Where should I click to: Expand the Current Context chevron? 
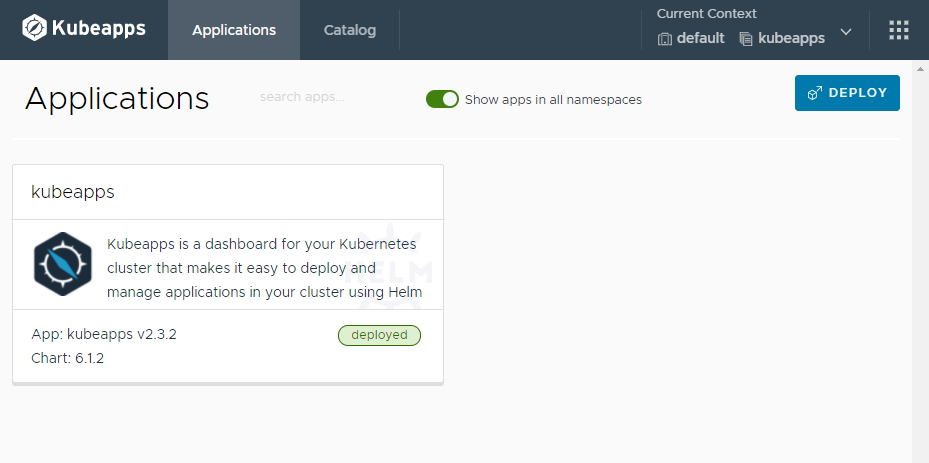tap(846, 32)
